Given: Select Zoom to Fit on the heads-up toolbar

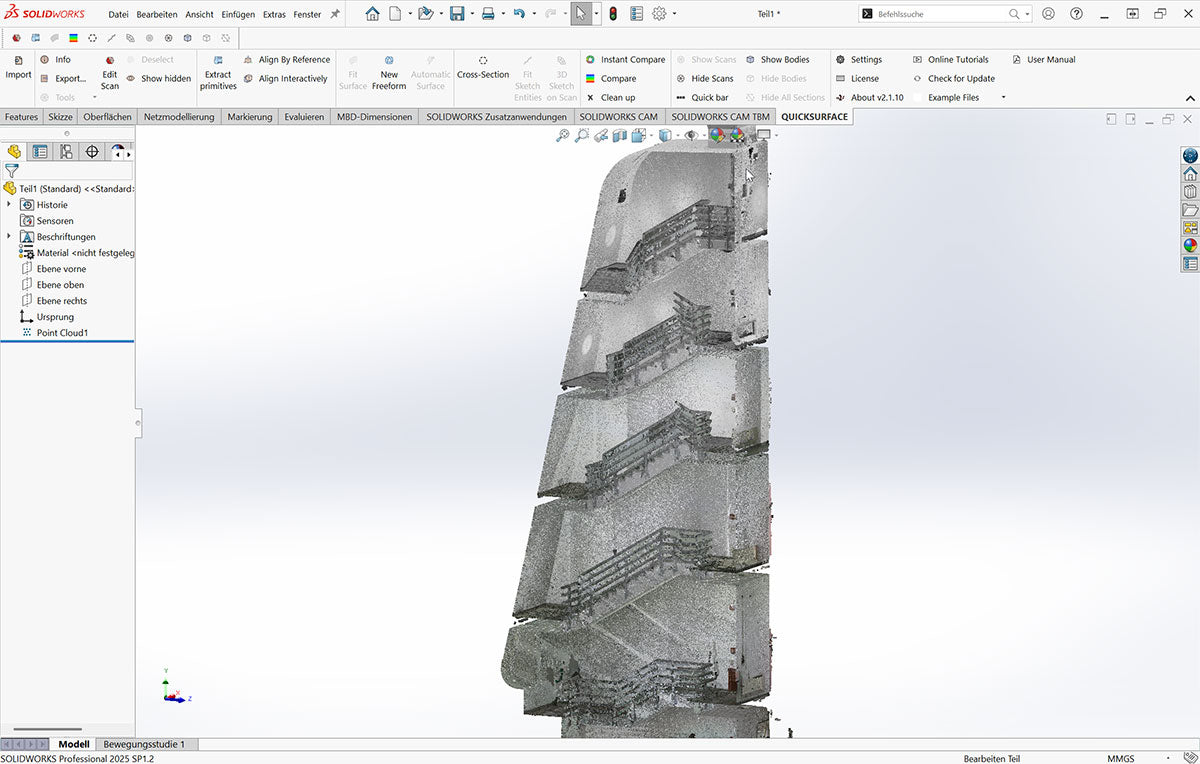Looking at the screenshot, I should click(563, 137).
